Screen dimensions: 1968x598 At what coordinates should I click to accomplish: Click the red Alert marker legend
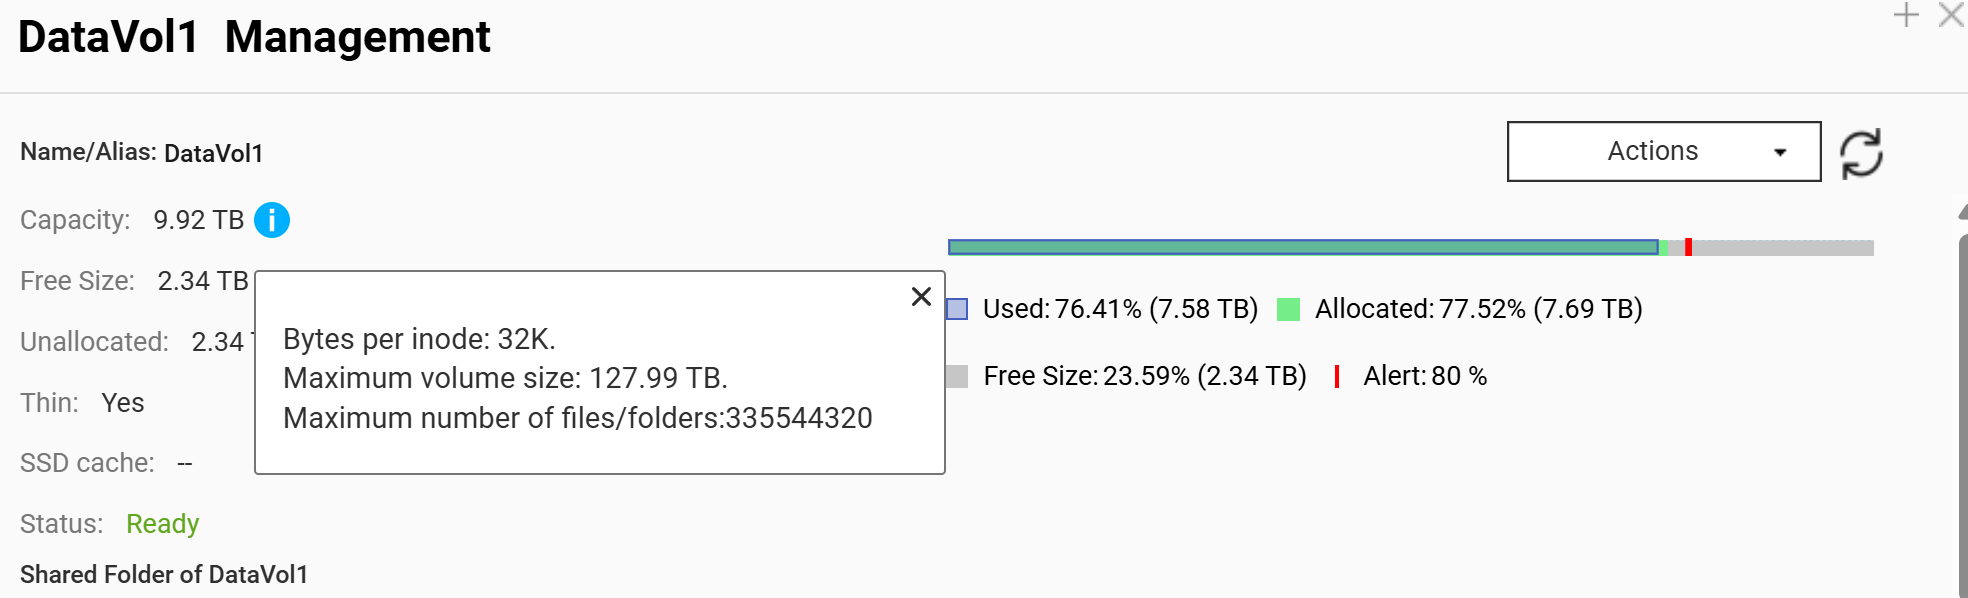coord(1337,376)
